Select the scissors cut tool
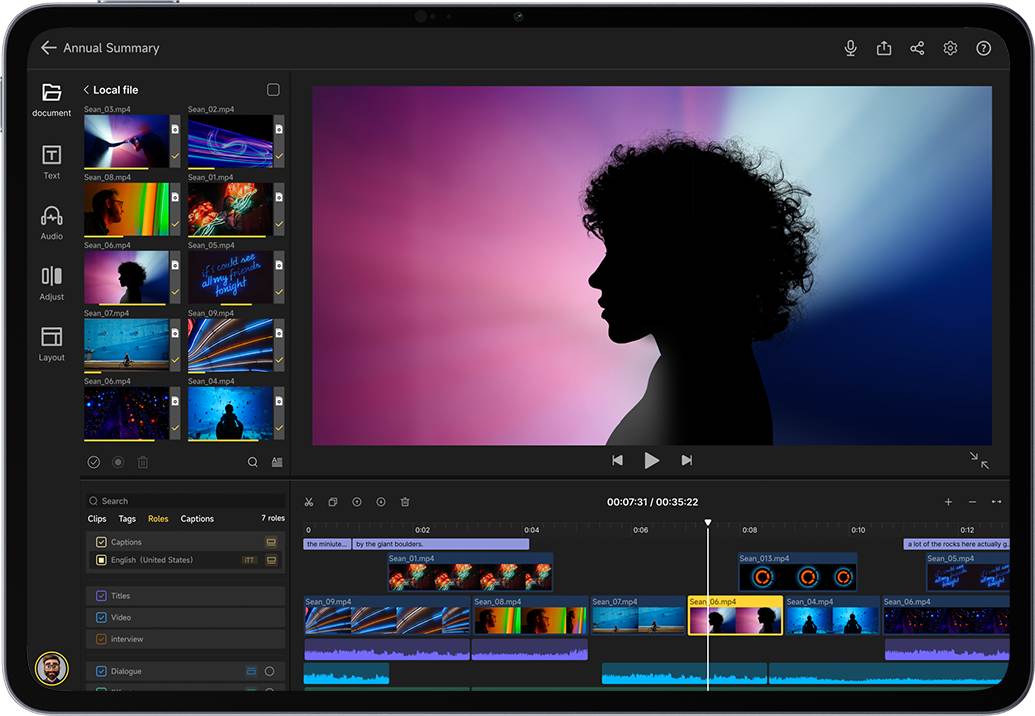Image resolution: width=1035 pixels, height=716 pixels. (309, 502)
